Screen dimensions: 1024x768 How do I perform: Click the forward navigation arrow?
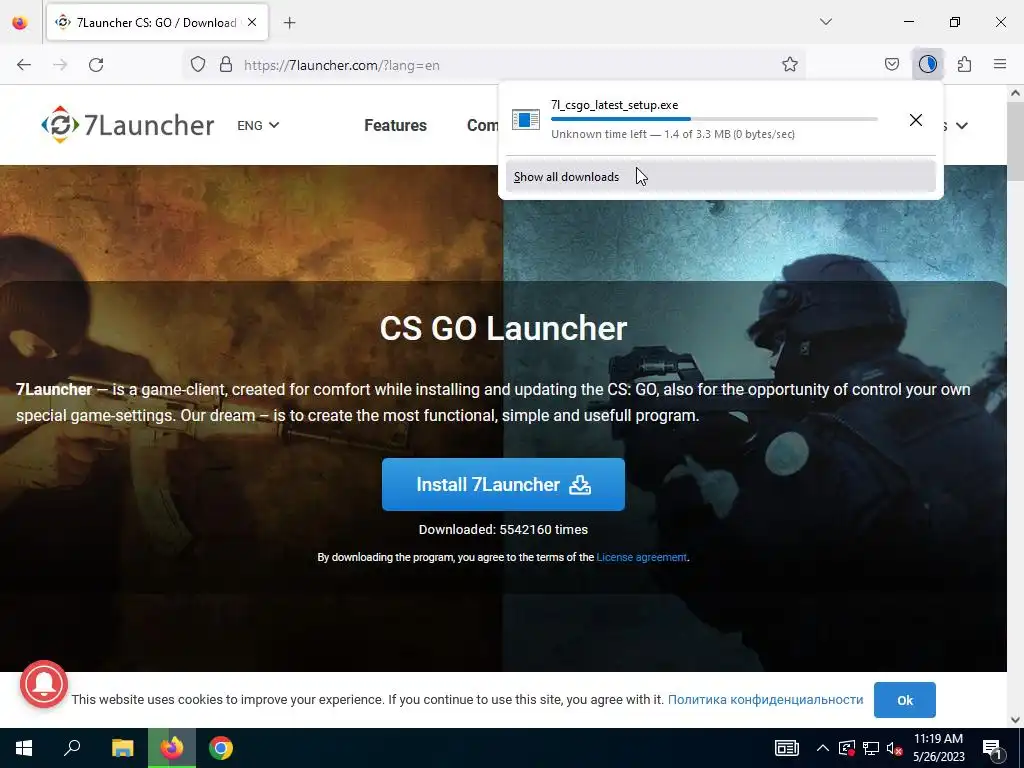(x=60, y=65)
